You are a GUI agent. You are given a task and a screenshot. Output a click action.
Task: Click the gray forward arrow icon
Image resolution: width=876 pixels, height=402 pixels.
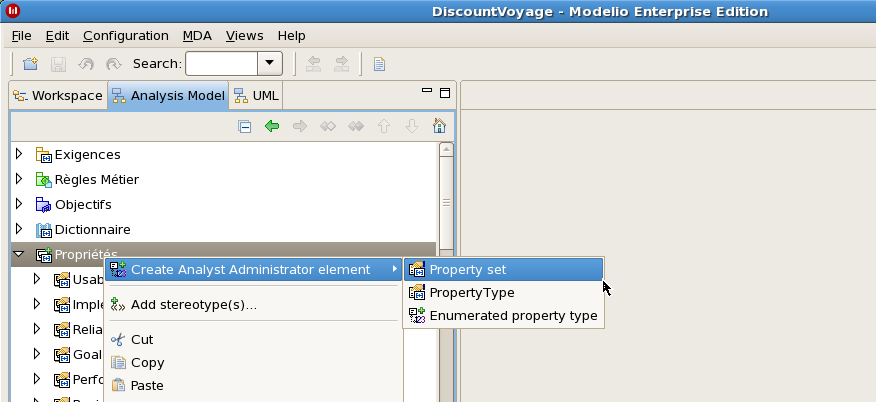[x=300, y=127]
